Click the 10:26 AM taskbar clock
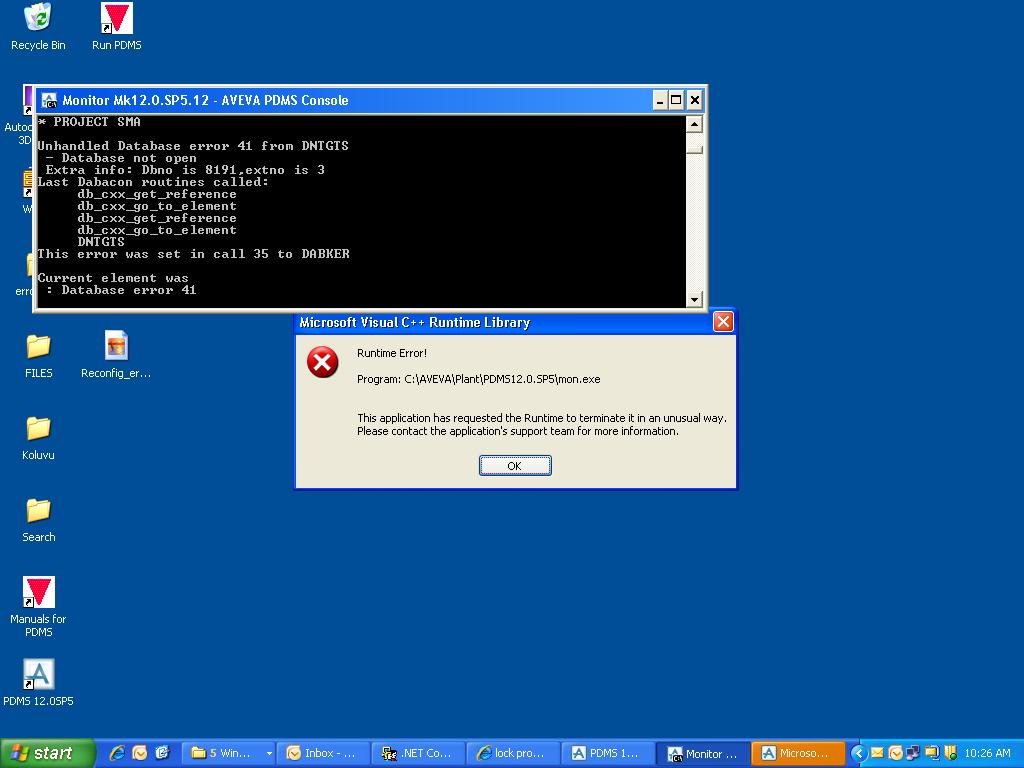 click(x=987, y=753)
